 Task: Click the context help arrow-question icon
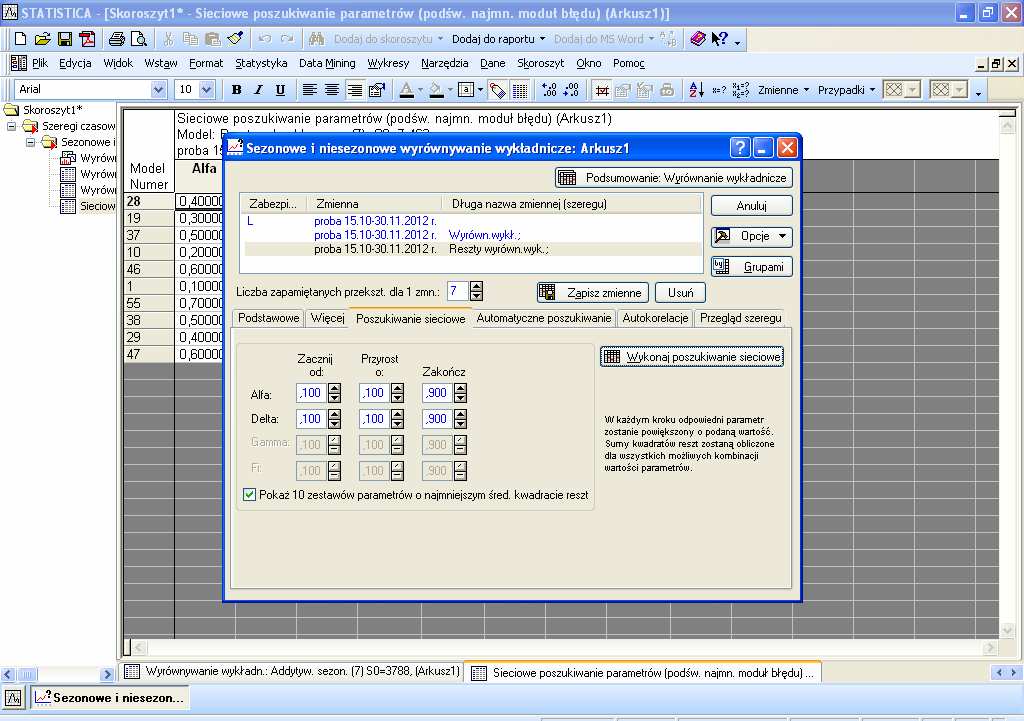(x=719, y=39)
